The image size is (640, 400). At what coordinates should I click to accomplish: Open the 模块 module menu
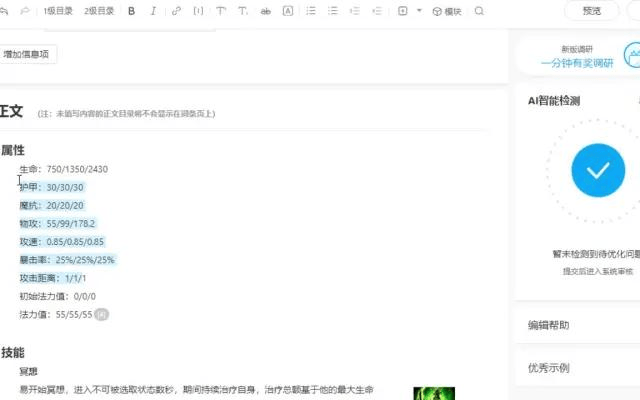click(x=447, y=11)
